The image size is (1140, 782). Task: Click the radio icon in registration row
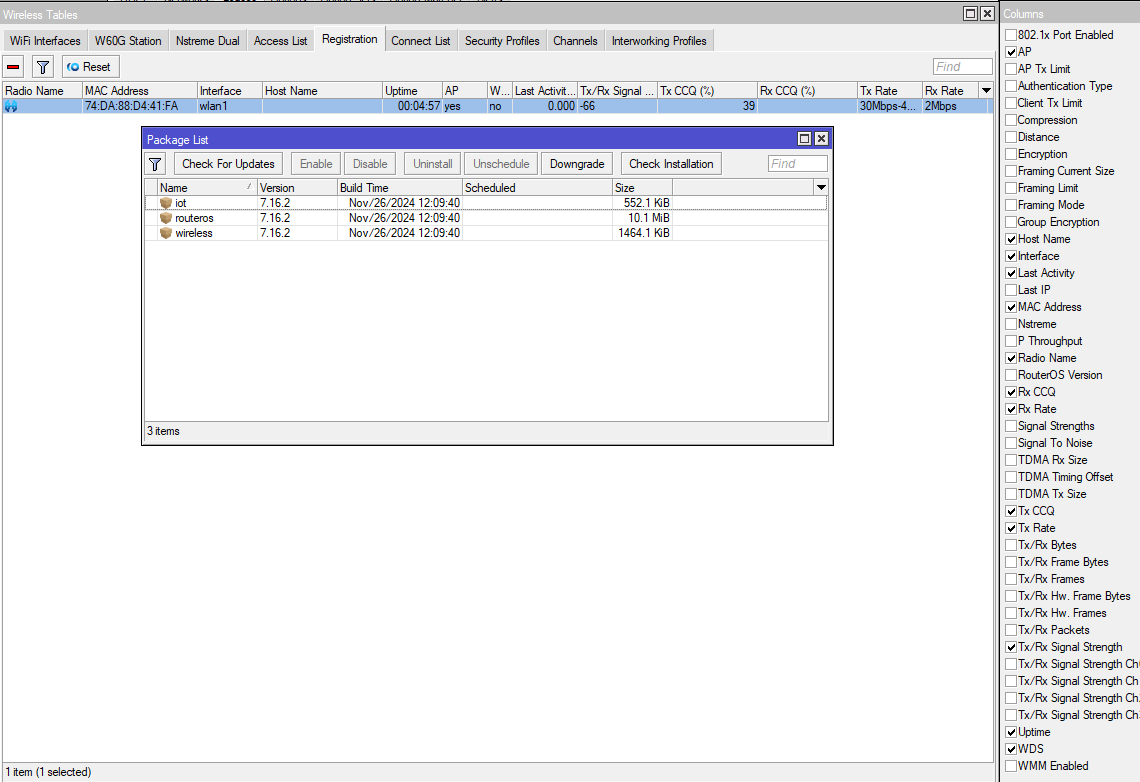11,106
